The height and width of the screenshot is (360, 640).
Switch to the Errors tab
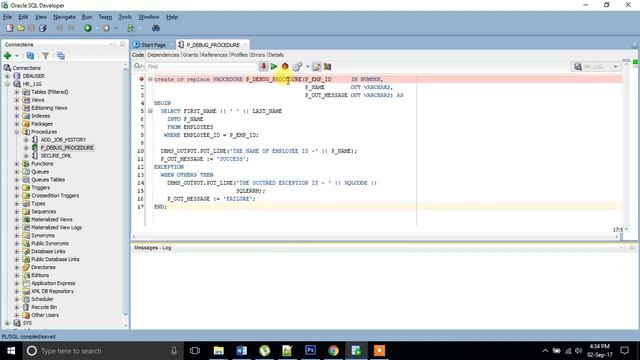(x=258, y=55)
